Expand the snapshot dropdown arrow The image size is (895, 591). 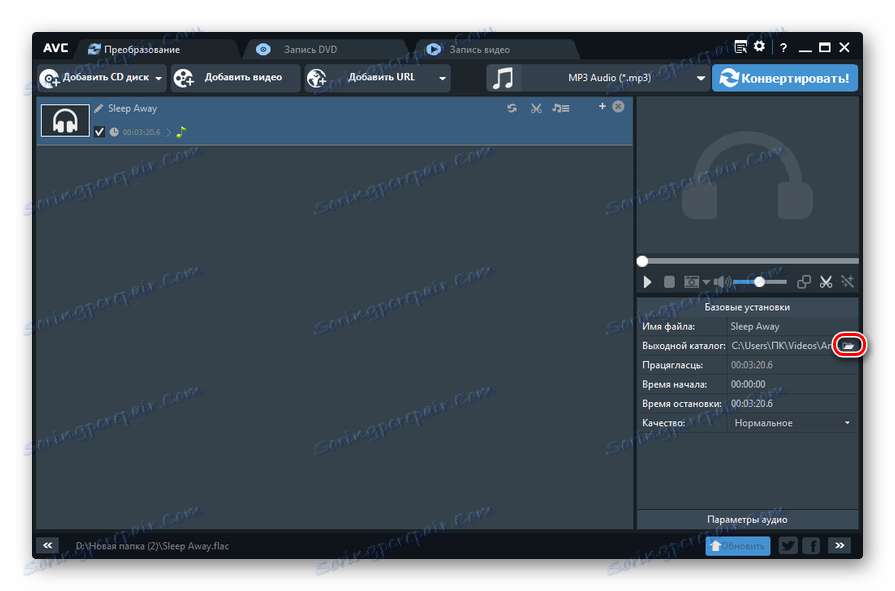click(706, 282)
